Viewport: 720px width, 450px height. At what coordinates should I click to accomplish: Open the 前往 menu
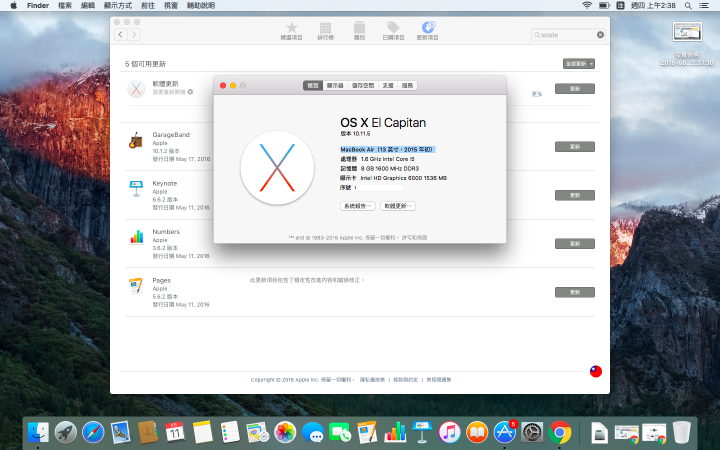(148, 6)
